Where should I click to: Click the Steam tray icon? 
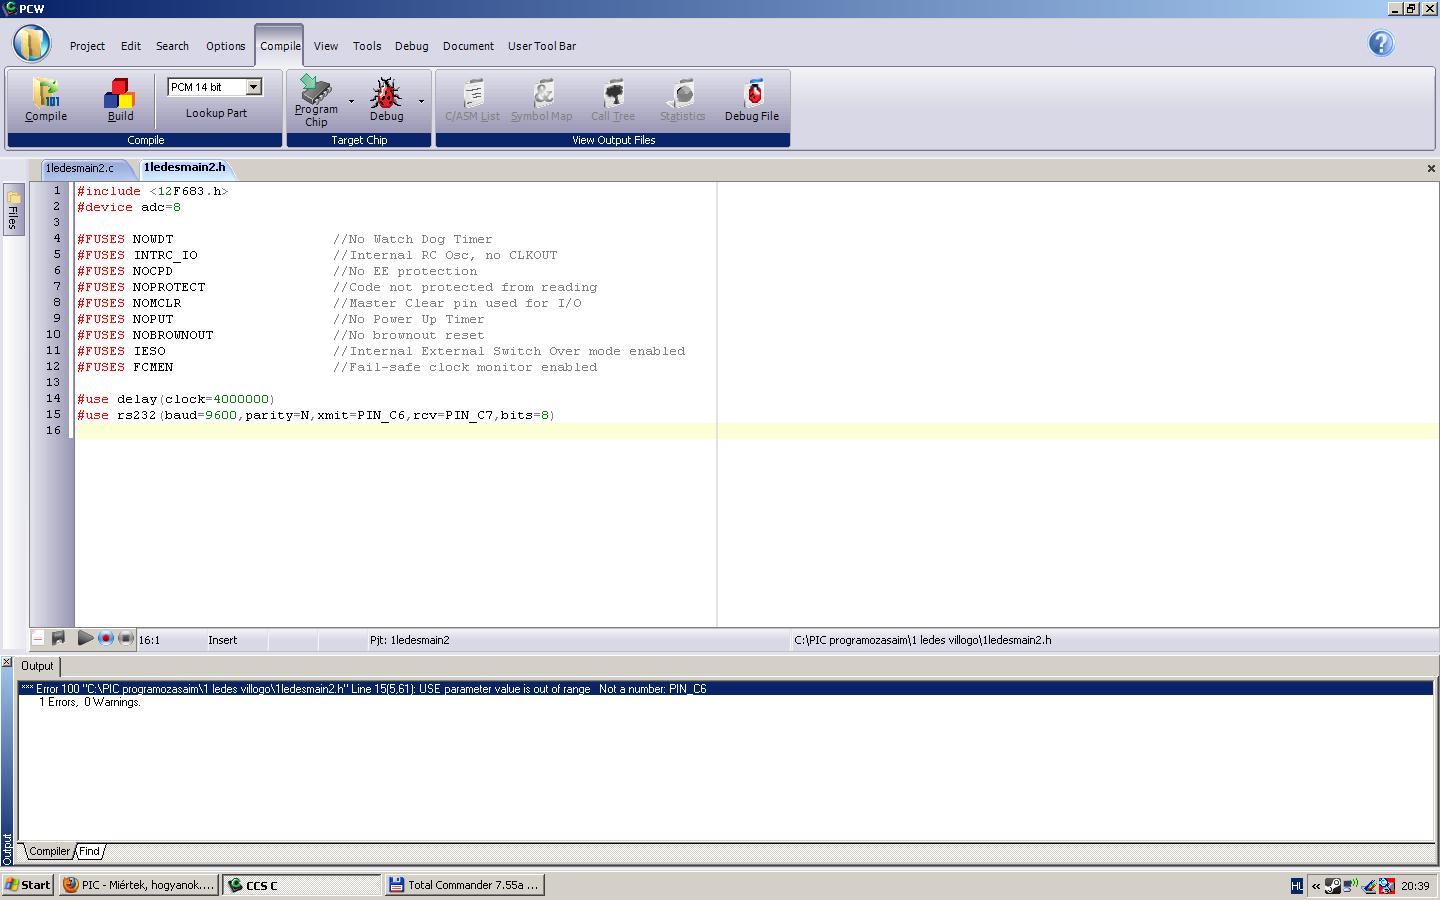[x=1333, y=885]
